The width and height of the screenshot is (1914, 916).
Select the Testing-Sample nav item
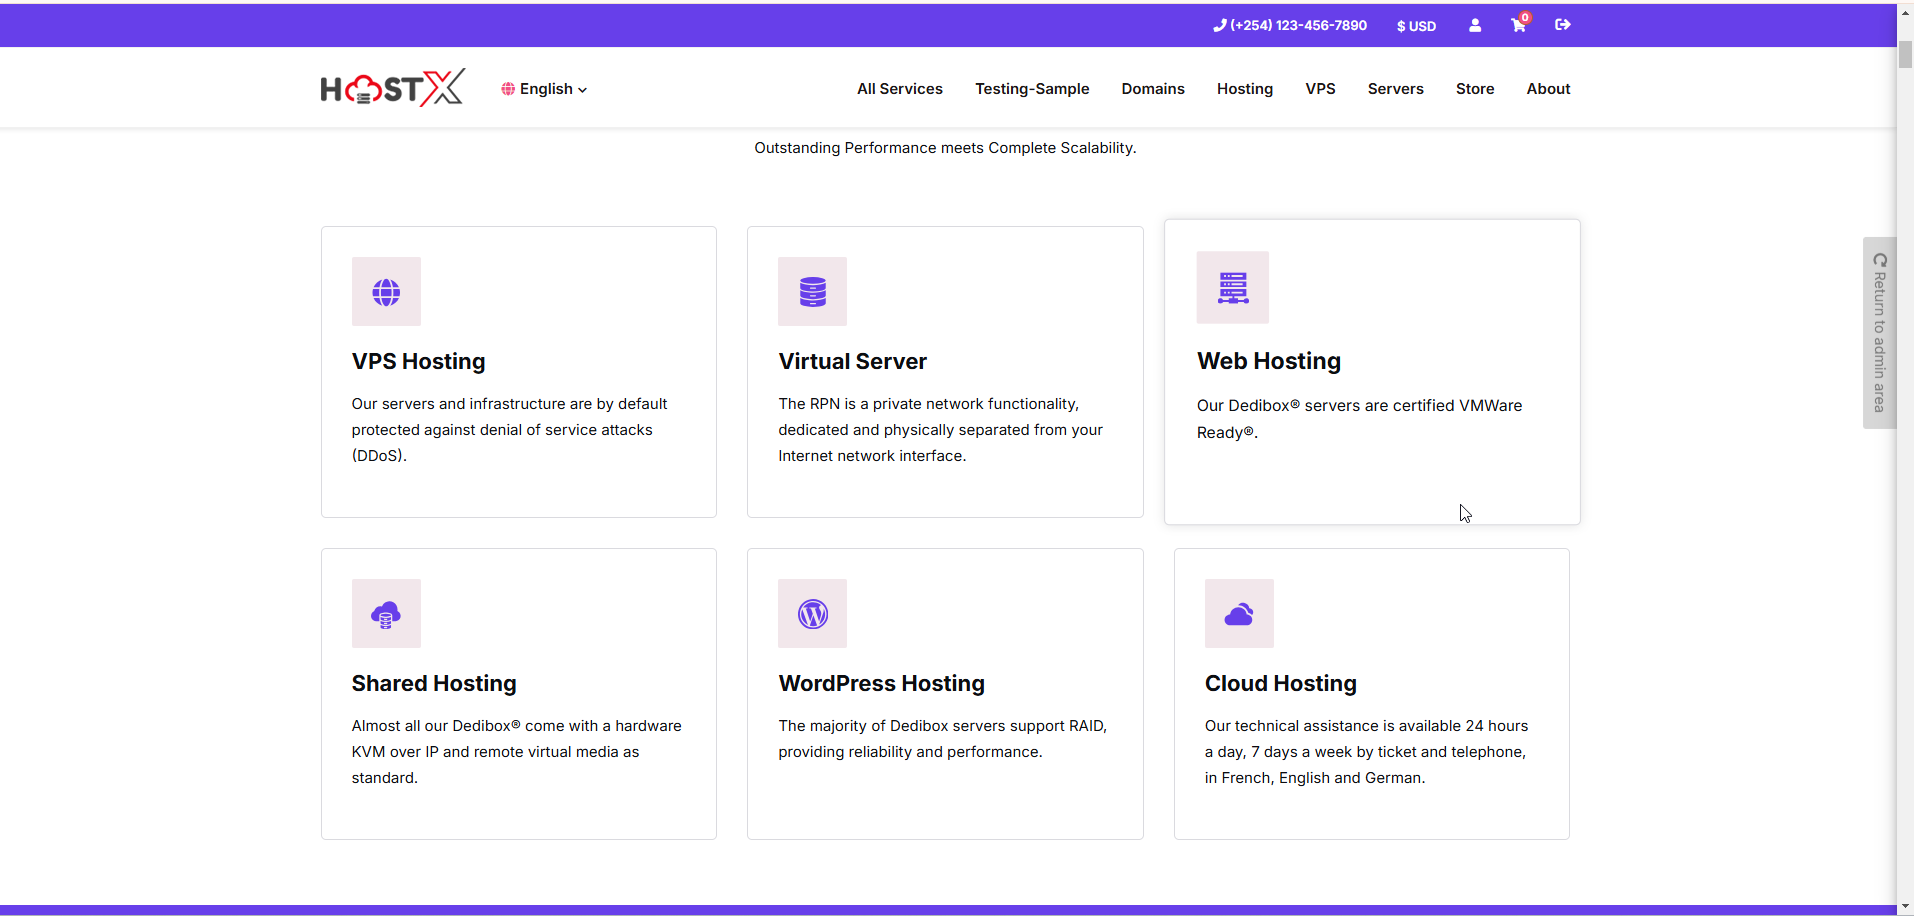[1032, 89]
